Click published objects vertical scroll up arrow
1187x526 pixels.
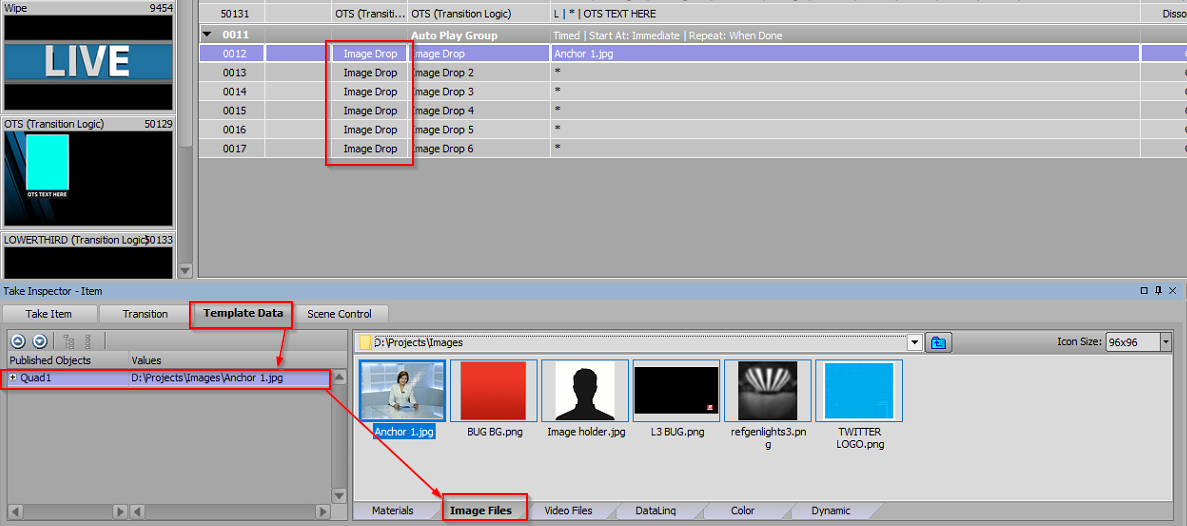(340, 378)
